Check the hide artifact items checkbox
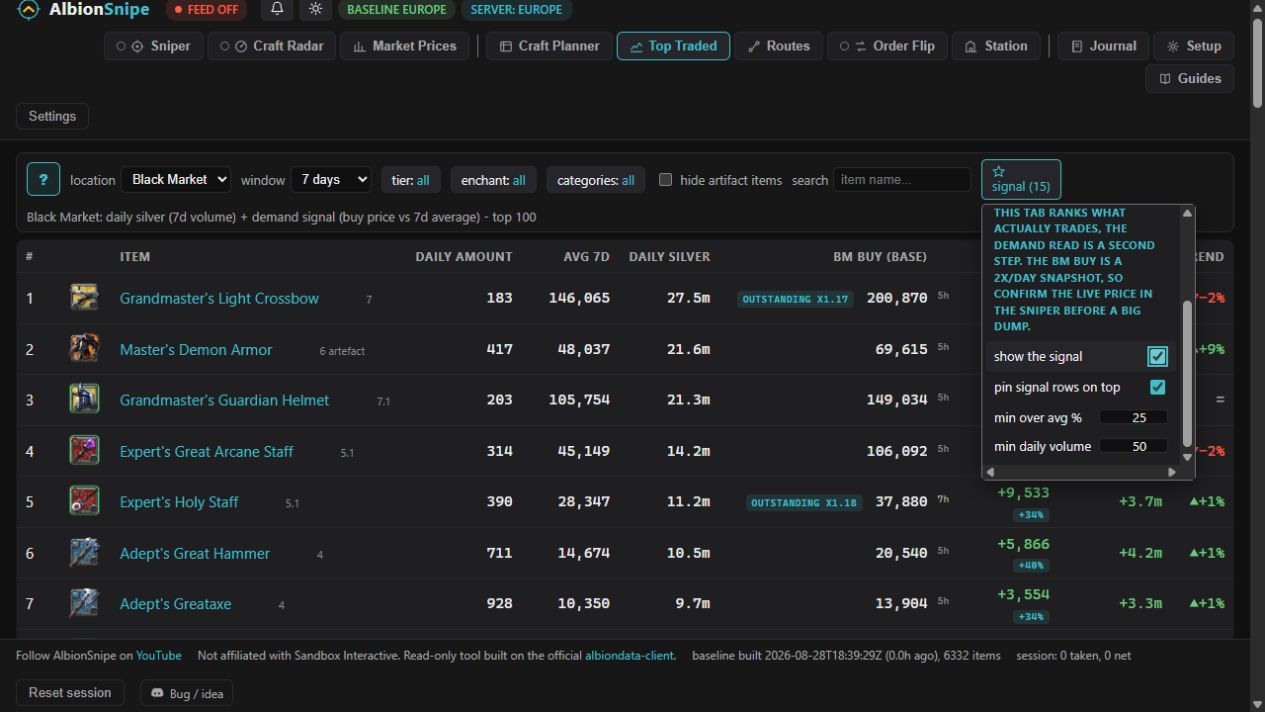The height and width of the screenshot is (712, 1265). pos(665,180)
